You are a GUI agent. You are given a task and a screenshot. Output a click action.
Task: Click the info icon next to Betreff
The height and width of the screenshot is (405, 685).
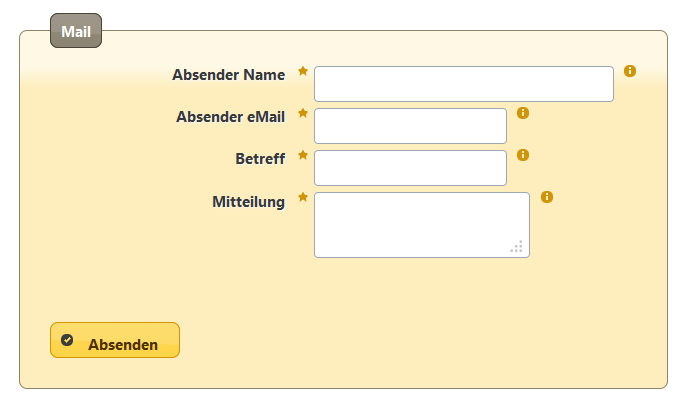(x=523, y=155)
